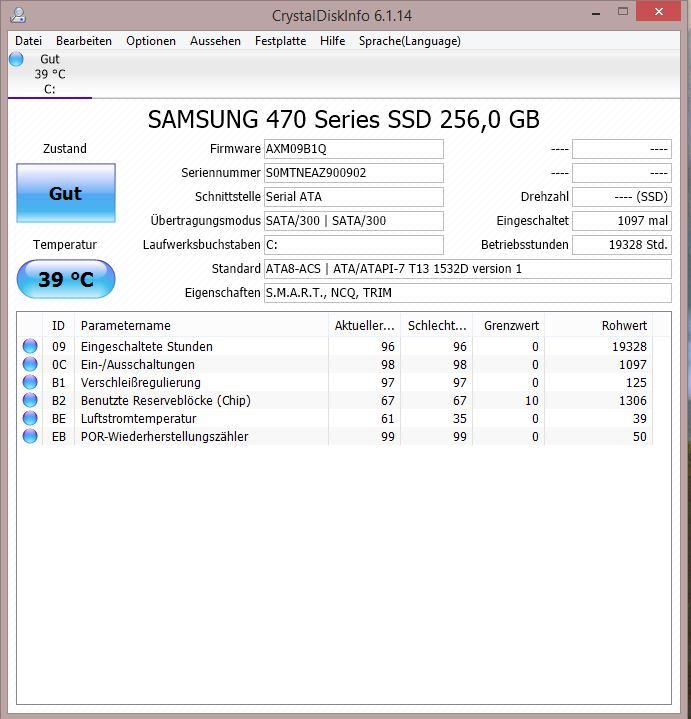The height and width of the screenshot is (719, 691).
Task: Click the blue Gut health status button
Action: [x=66, y=193]
